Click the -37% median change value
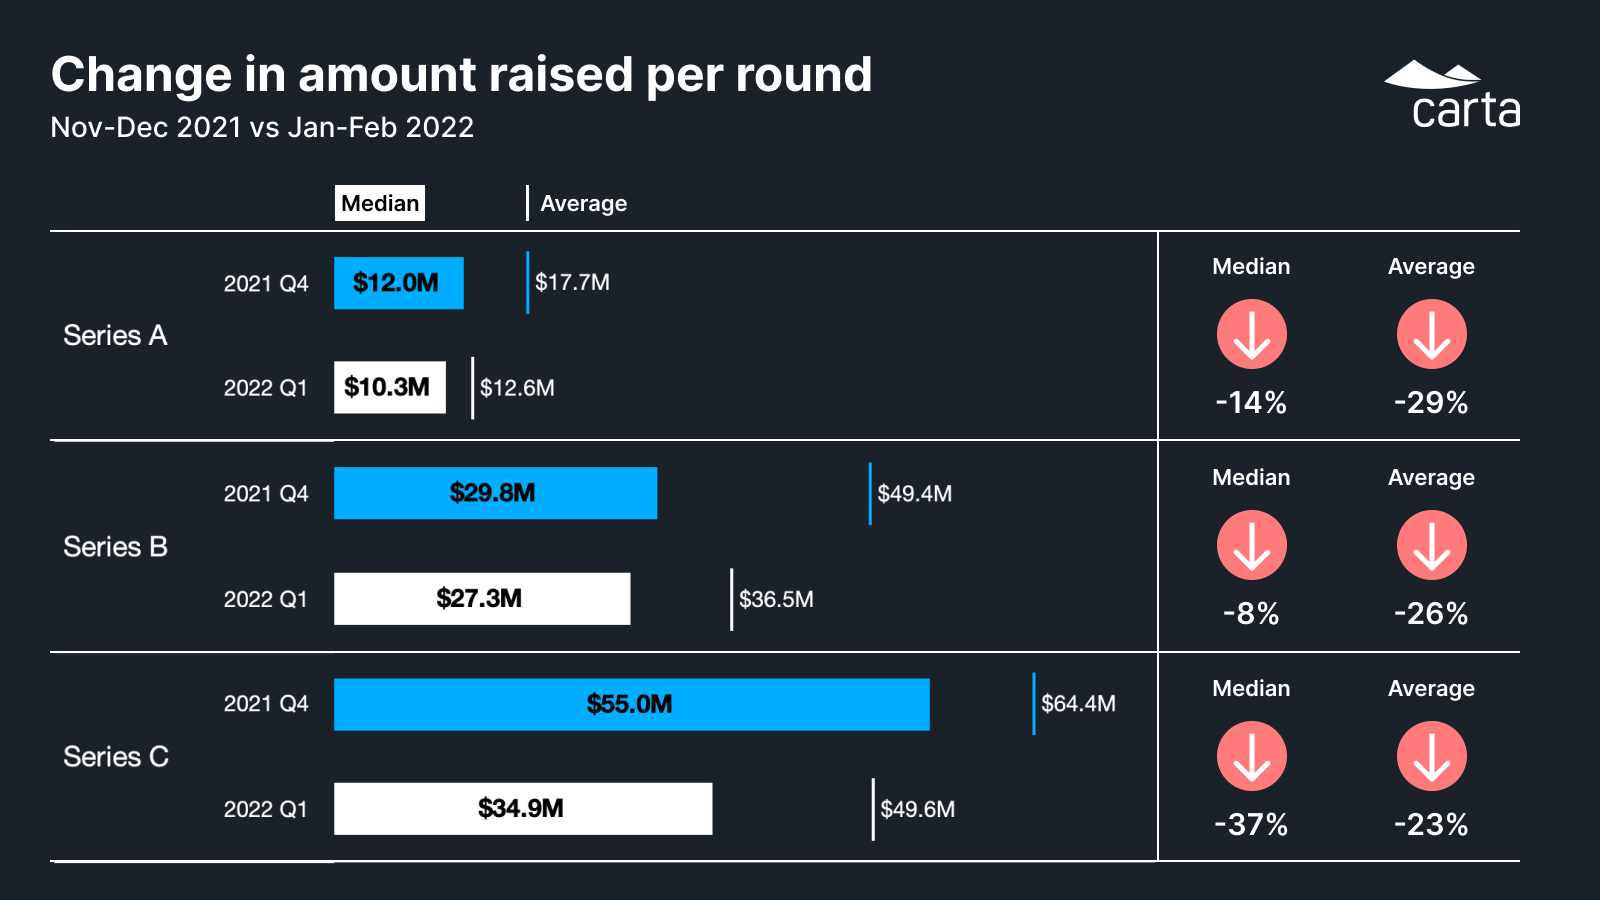 point(1251,824)
